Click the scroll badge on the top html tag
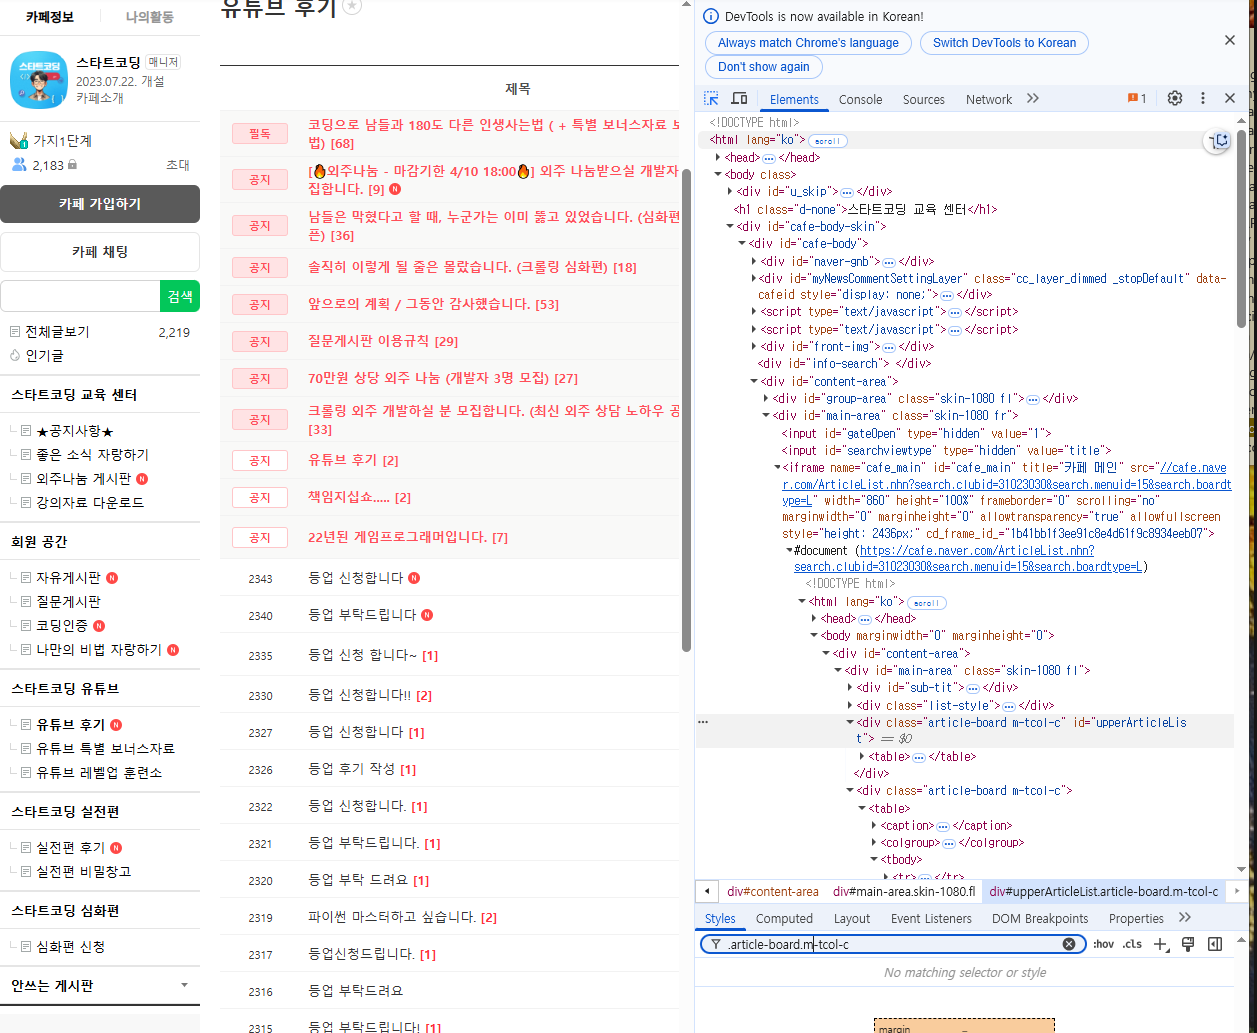 coord(827,141)
